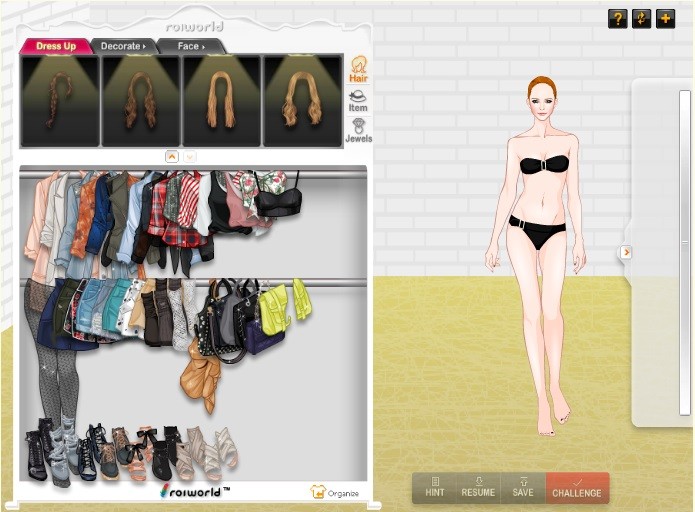Select the Jewels ring category icon
Image resolution: width=695 pixels, height=512 pixels.
point(357,130)
